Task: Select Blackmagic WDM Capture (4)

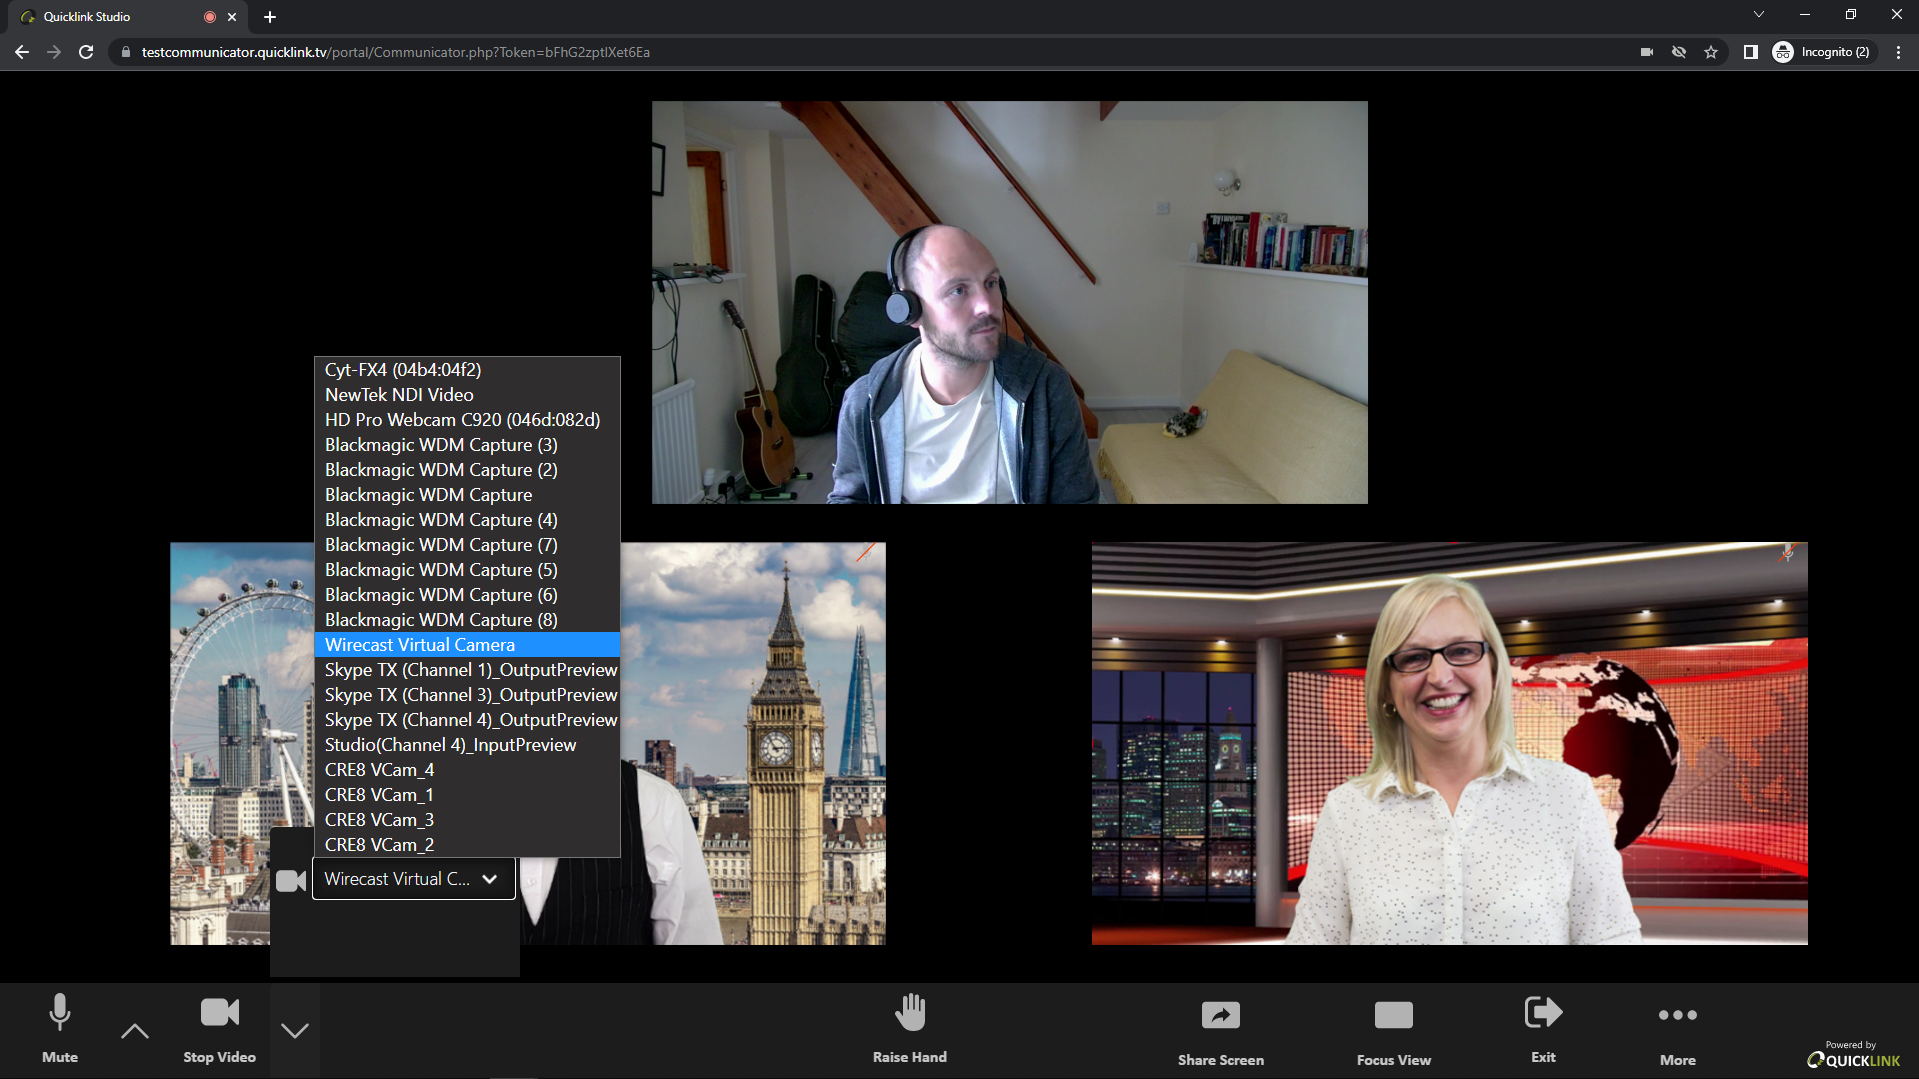Action: tap(468, 520)
